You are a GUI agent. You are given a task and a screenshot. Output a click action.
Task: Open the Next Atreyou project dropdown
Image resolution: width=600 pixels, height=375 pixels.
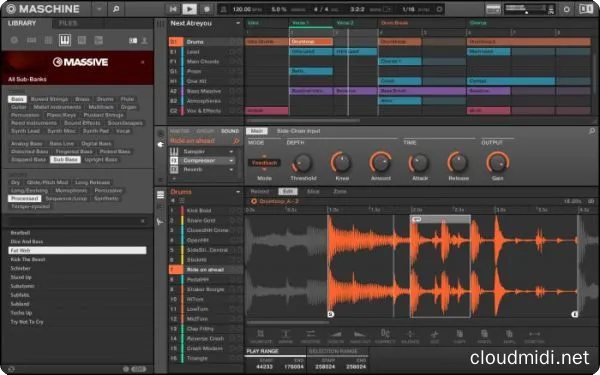[238, 23]
